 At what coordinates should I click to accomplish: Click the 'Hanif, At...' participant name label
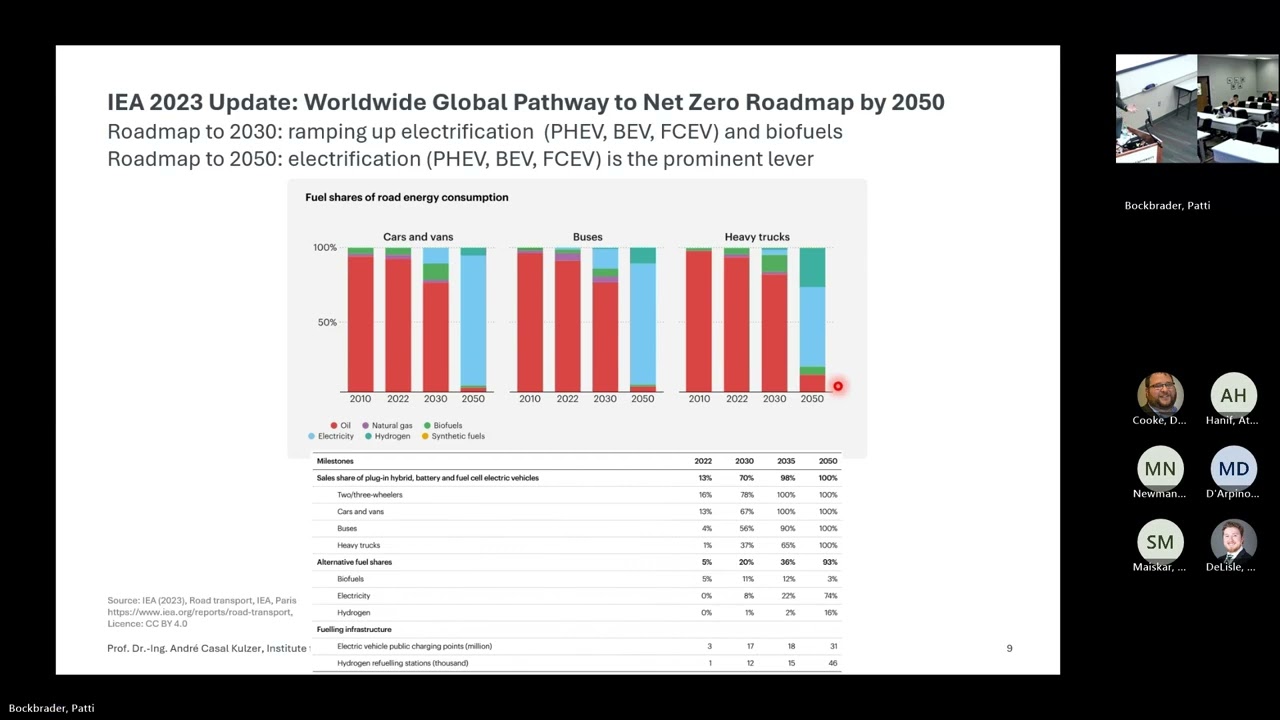pos(1232,420)
